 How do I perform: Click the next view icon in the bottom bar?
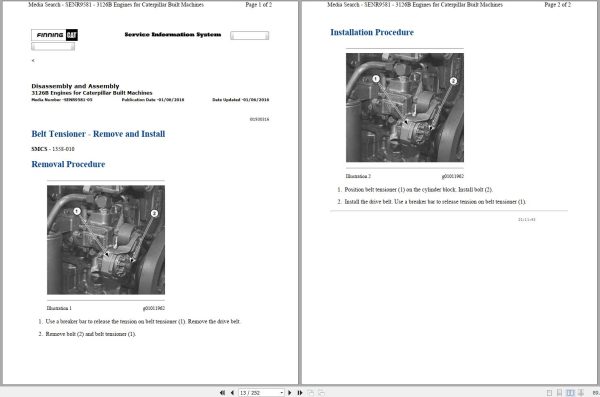click(x=321, y=392)
